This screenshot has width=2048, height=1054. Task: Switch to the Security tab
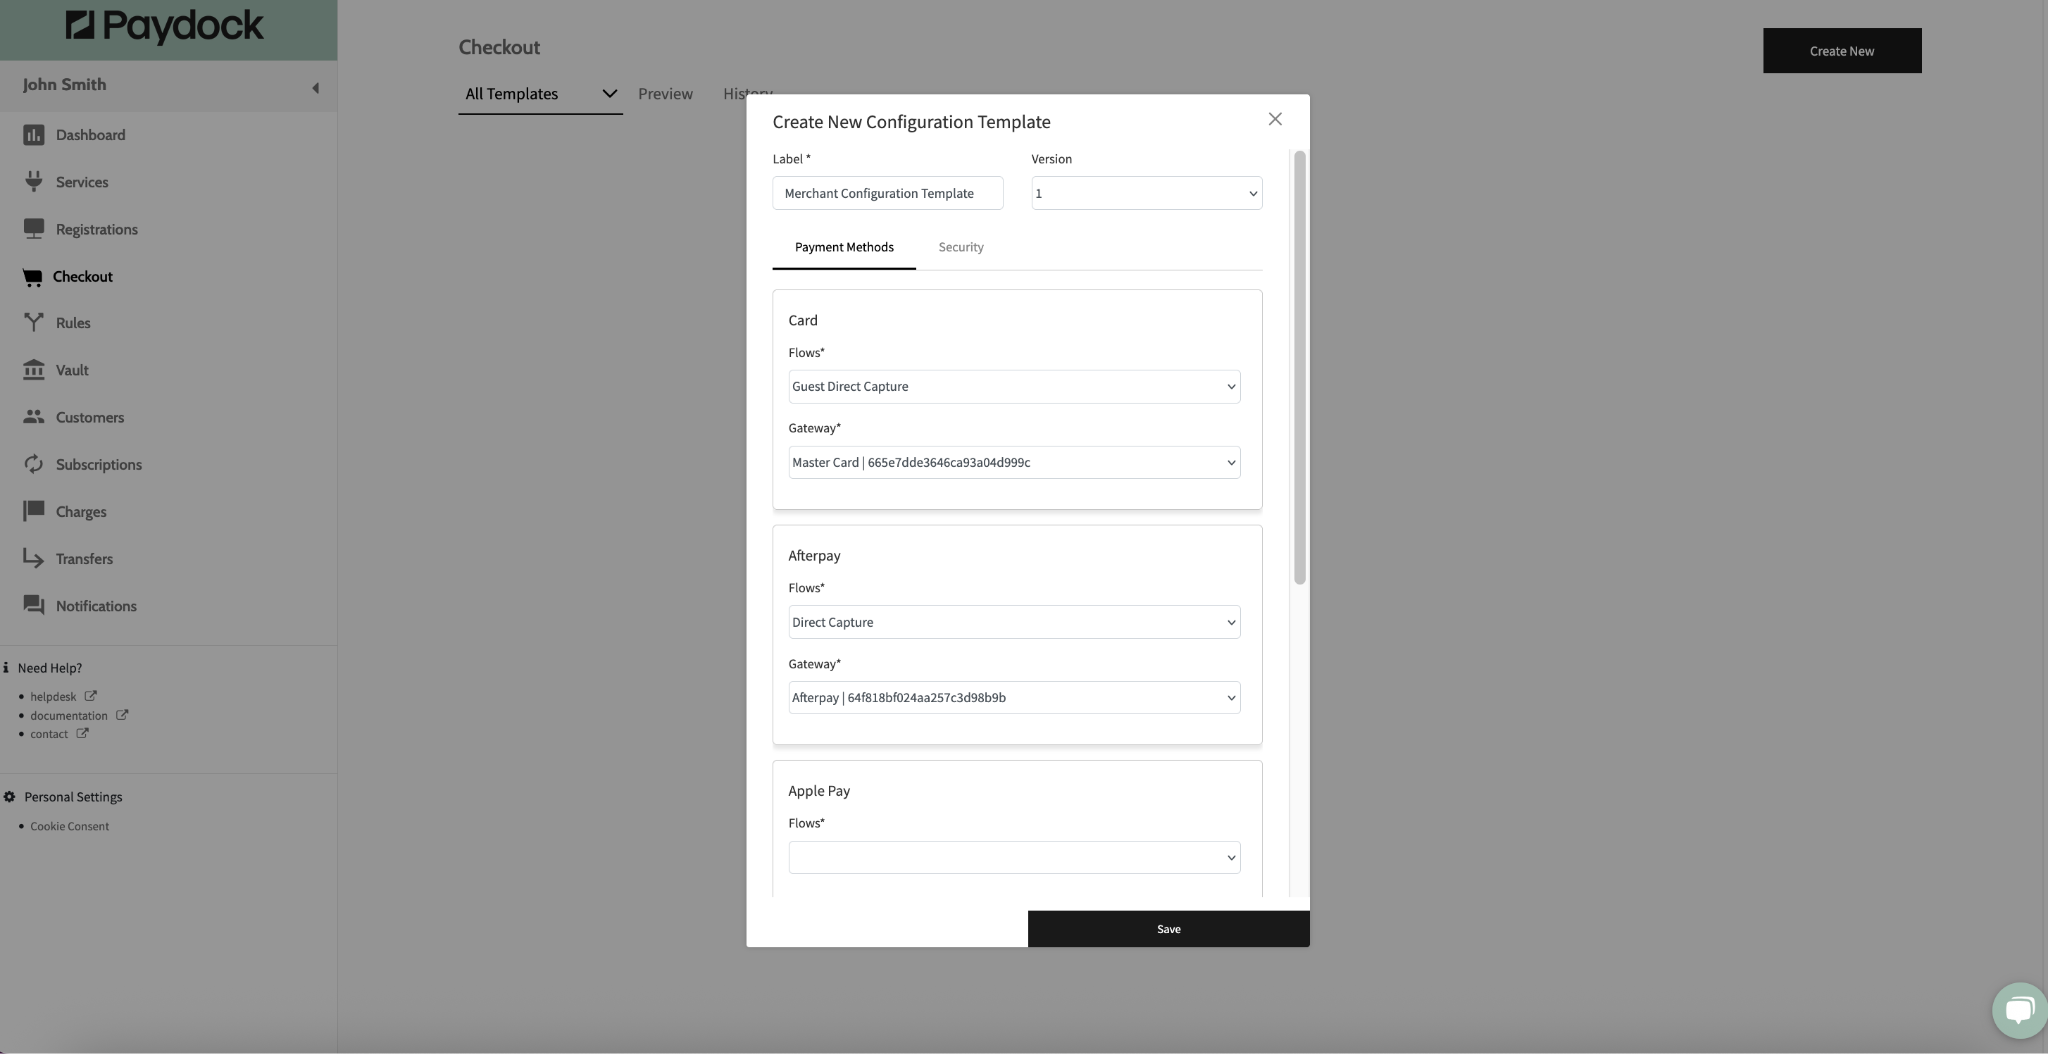(x=961, y=247)
